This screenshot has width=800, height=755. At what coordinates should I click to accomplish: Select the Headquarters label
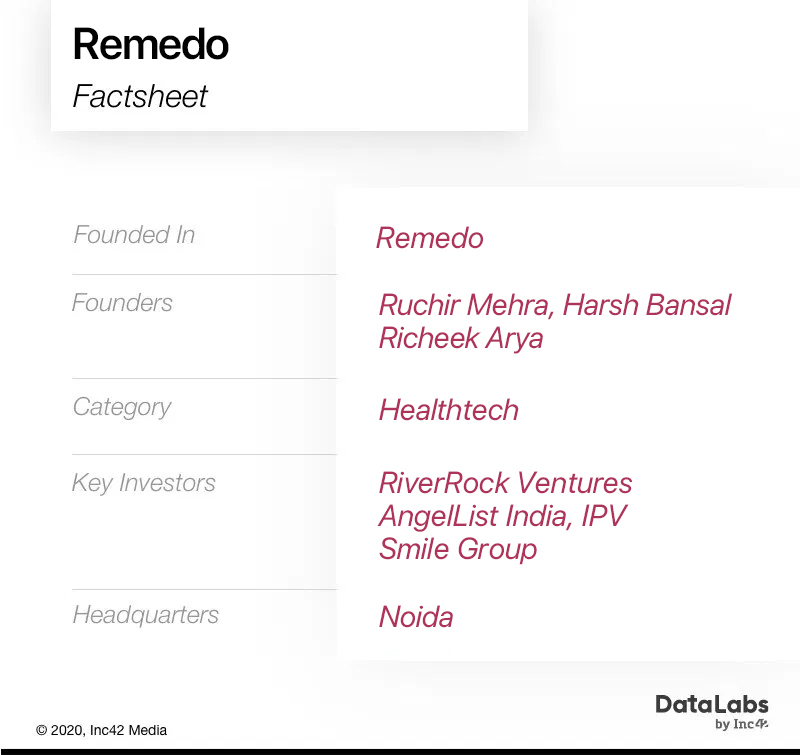[145, 615]
